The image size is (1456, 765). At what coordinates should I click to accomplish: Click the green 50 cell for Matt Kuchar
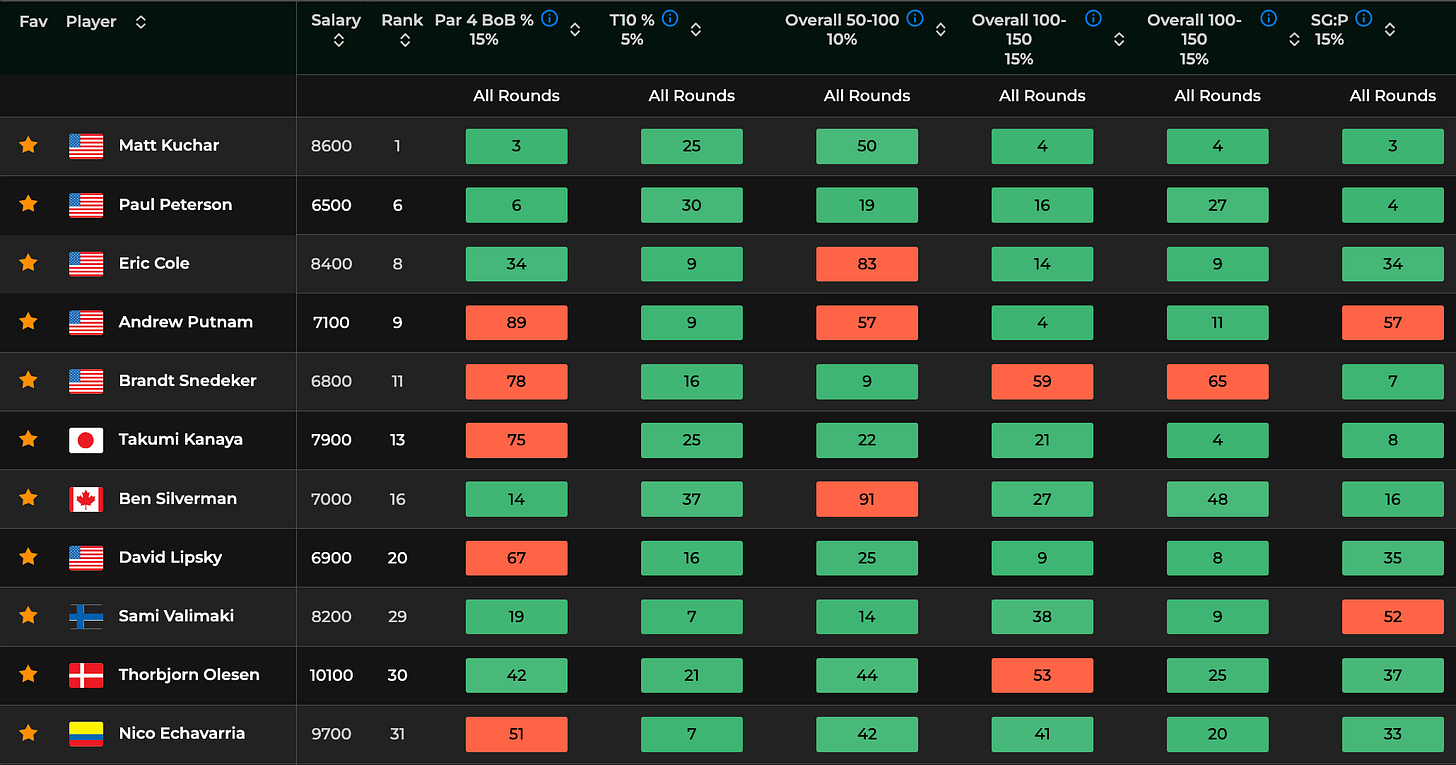coord(867,146)
